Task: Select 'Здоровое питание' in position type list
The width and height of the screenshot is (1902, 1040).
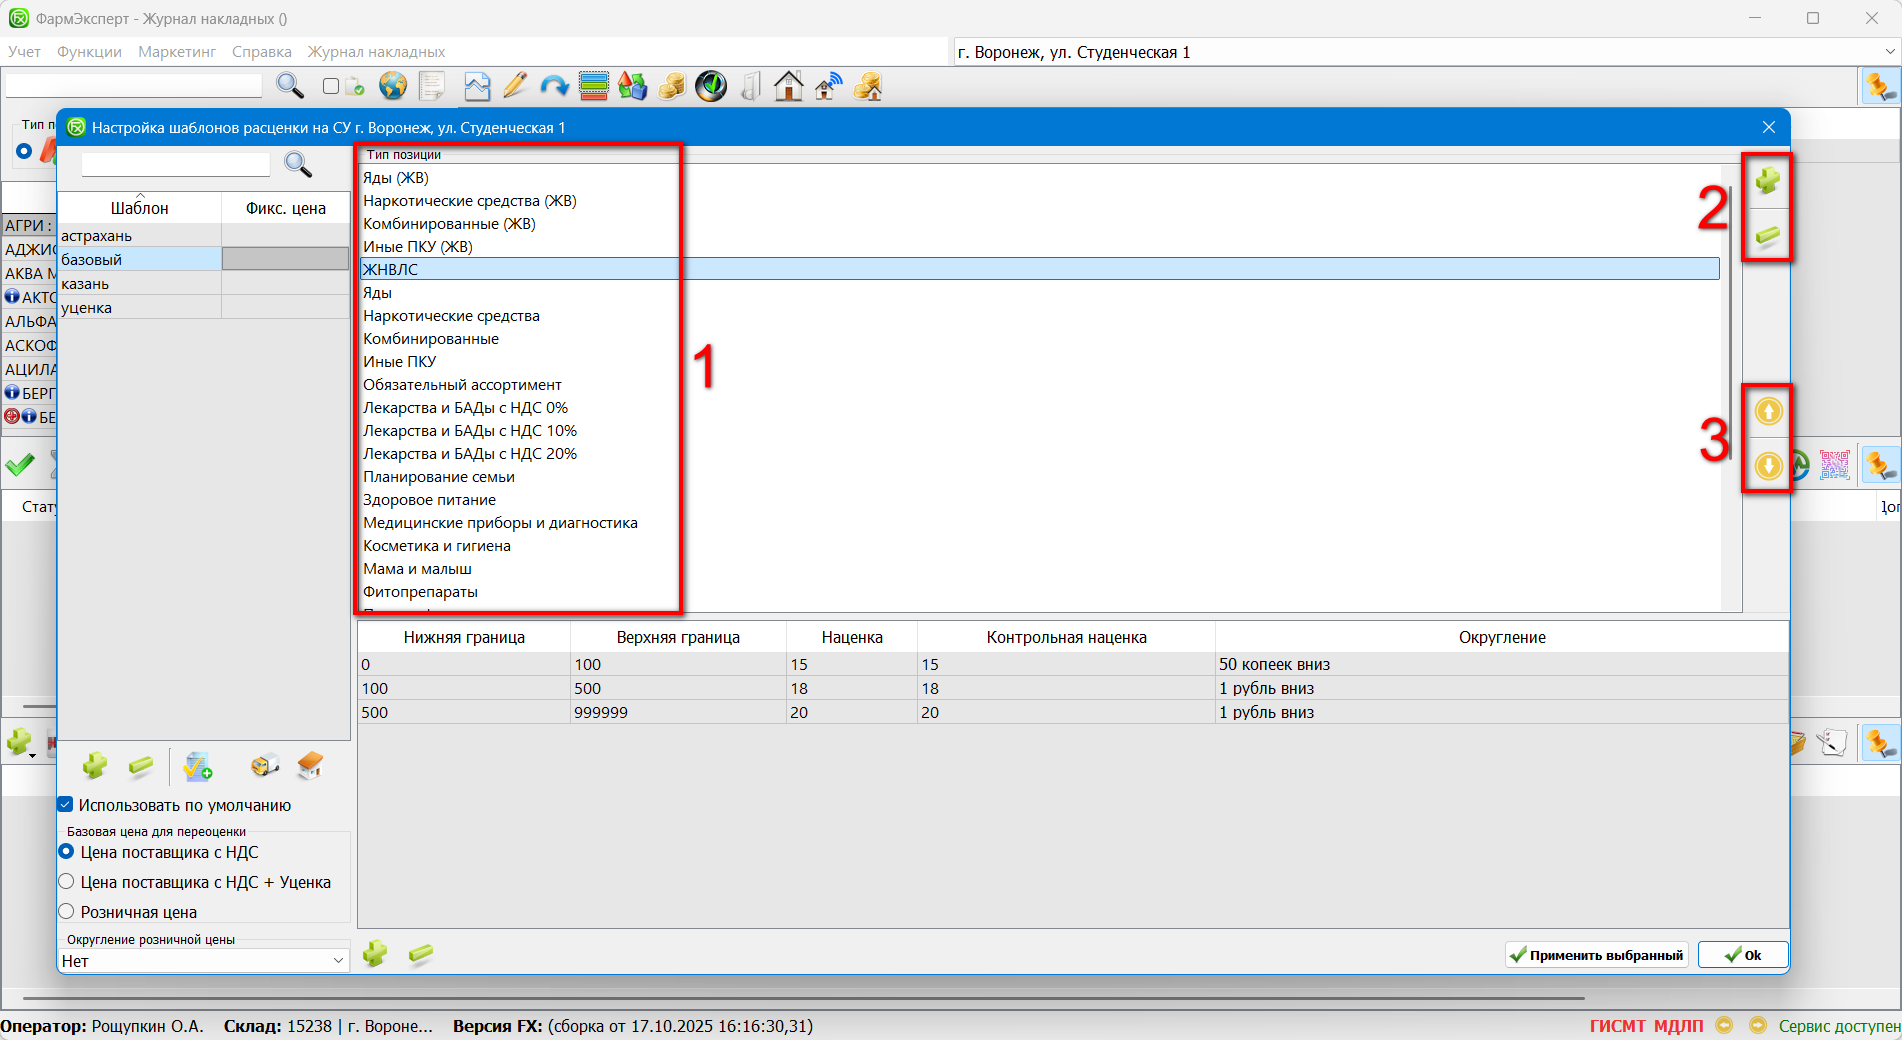Action: pos(429,500)
